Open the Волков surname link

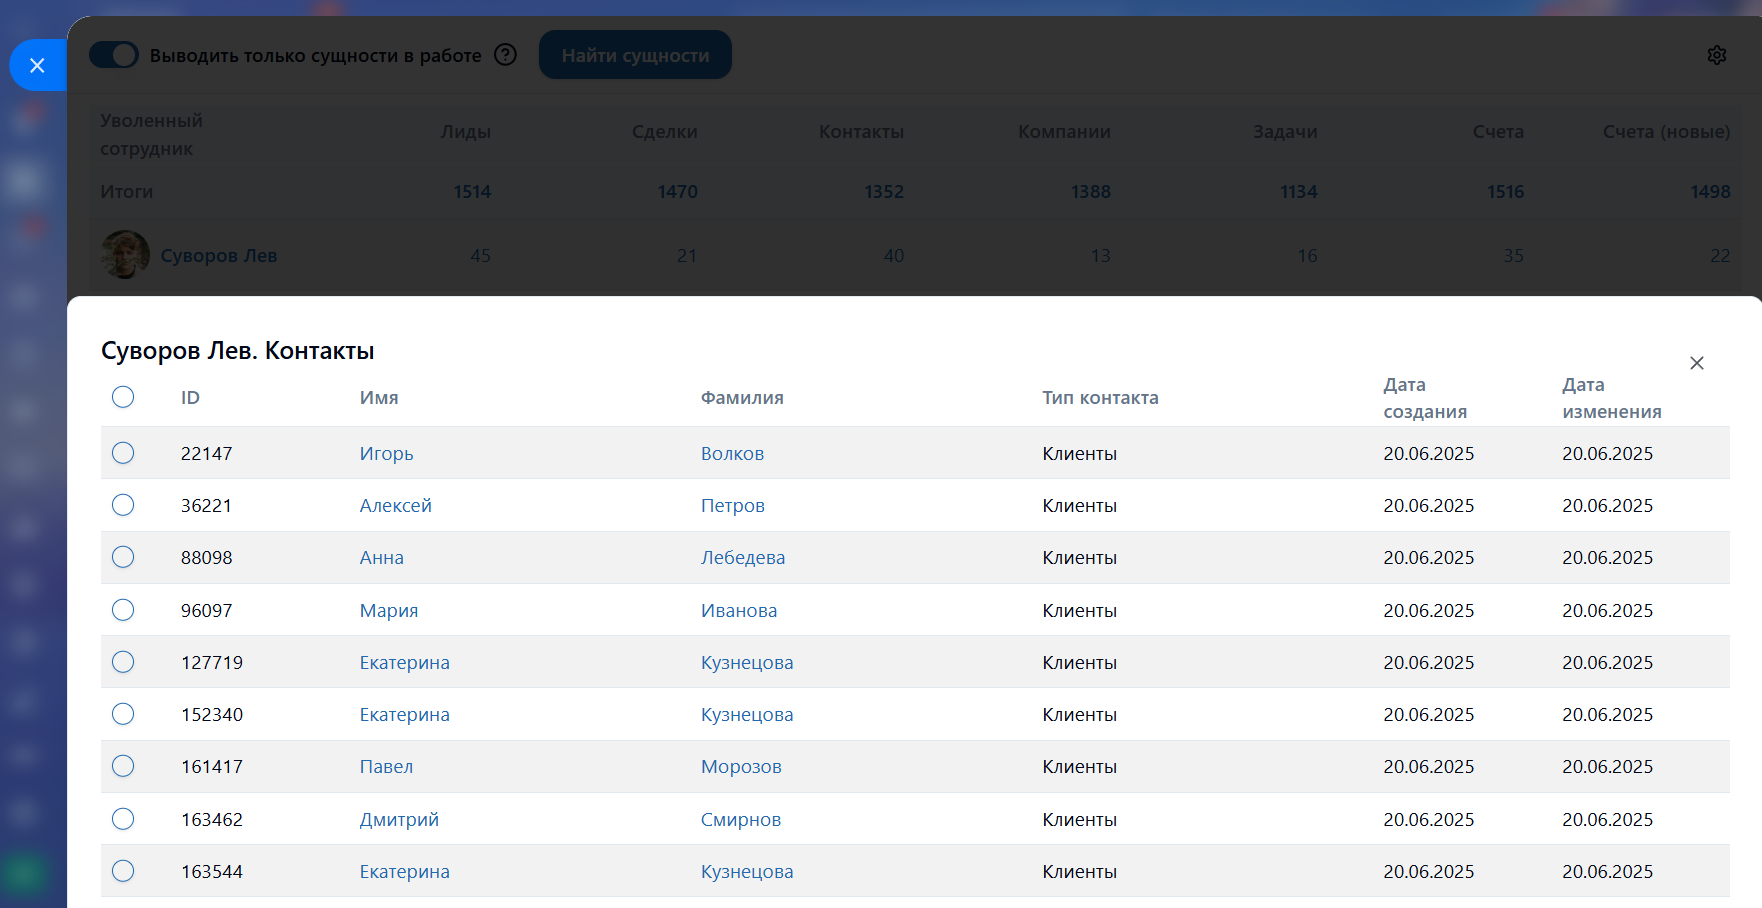732,453
